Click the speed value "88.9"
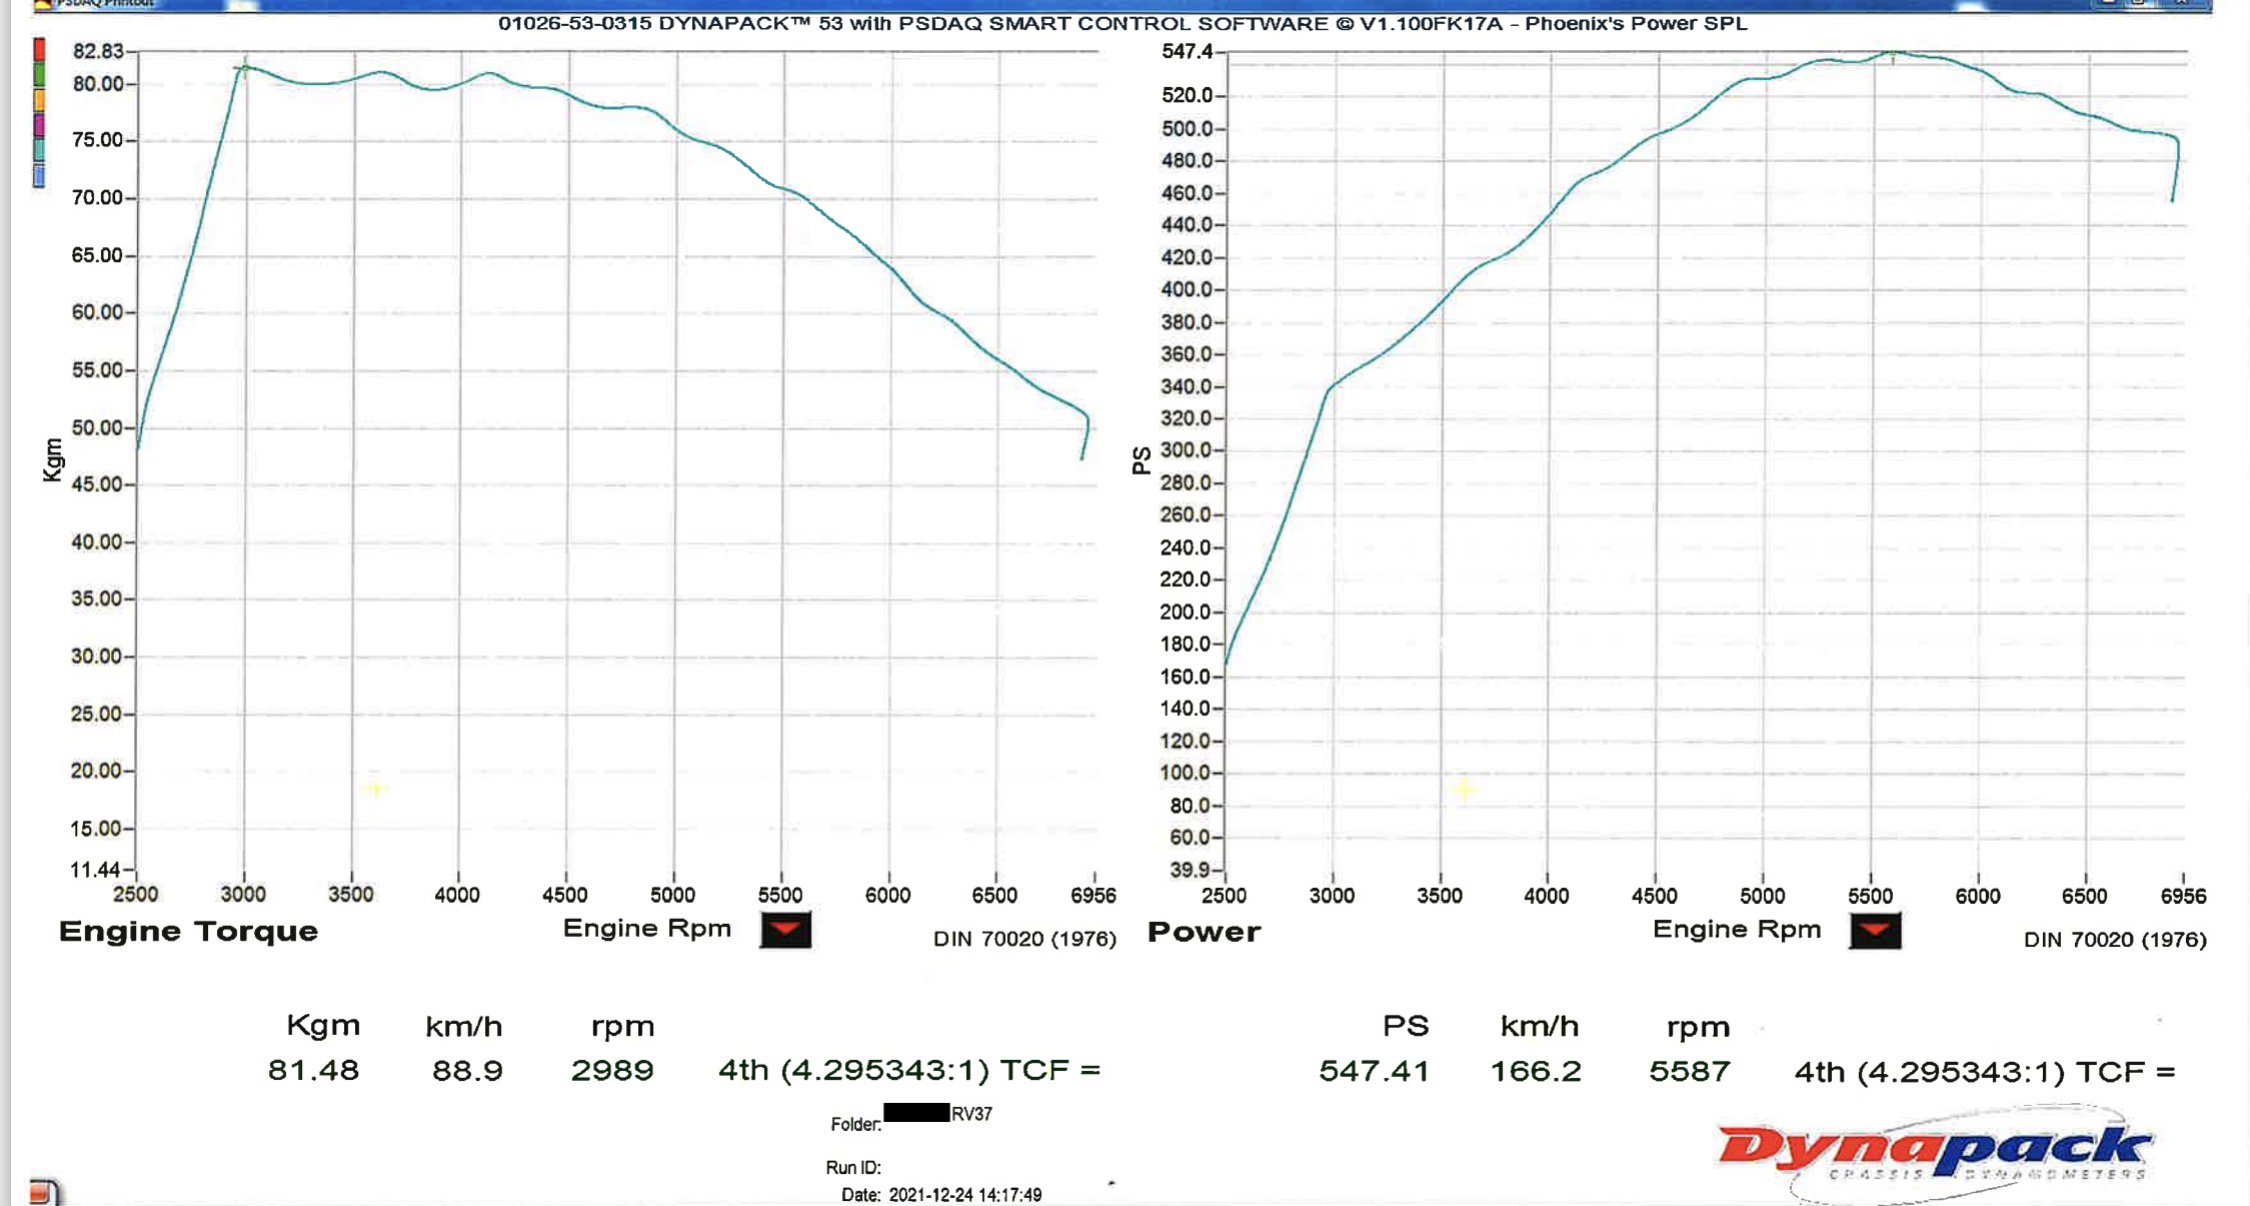Viewport: 2250px width, 1206px height. point(467,1071)
